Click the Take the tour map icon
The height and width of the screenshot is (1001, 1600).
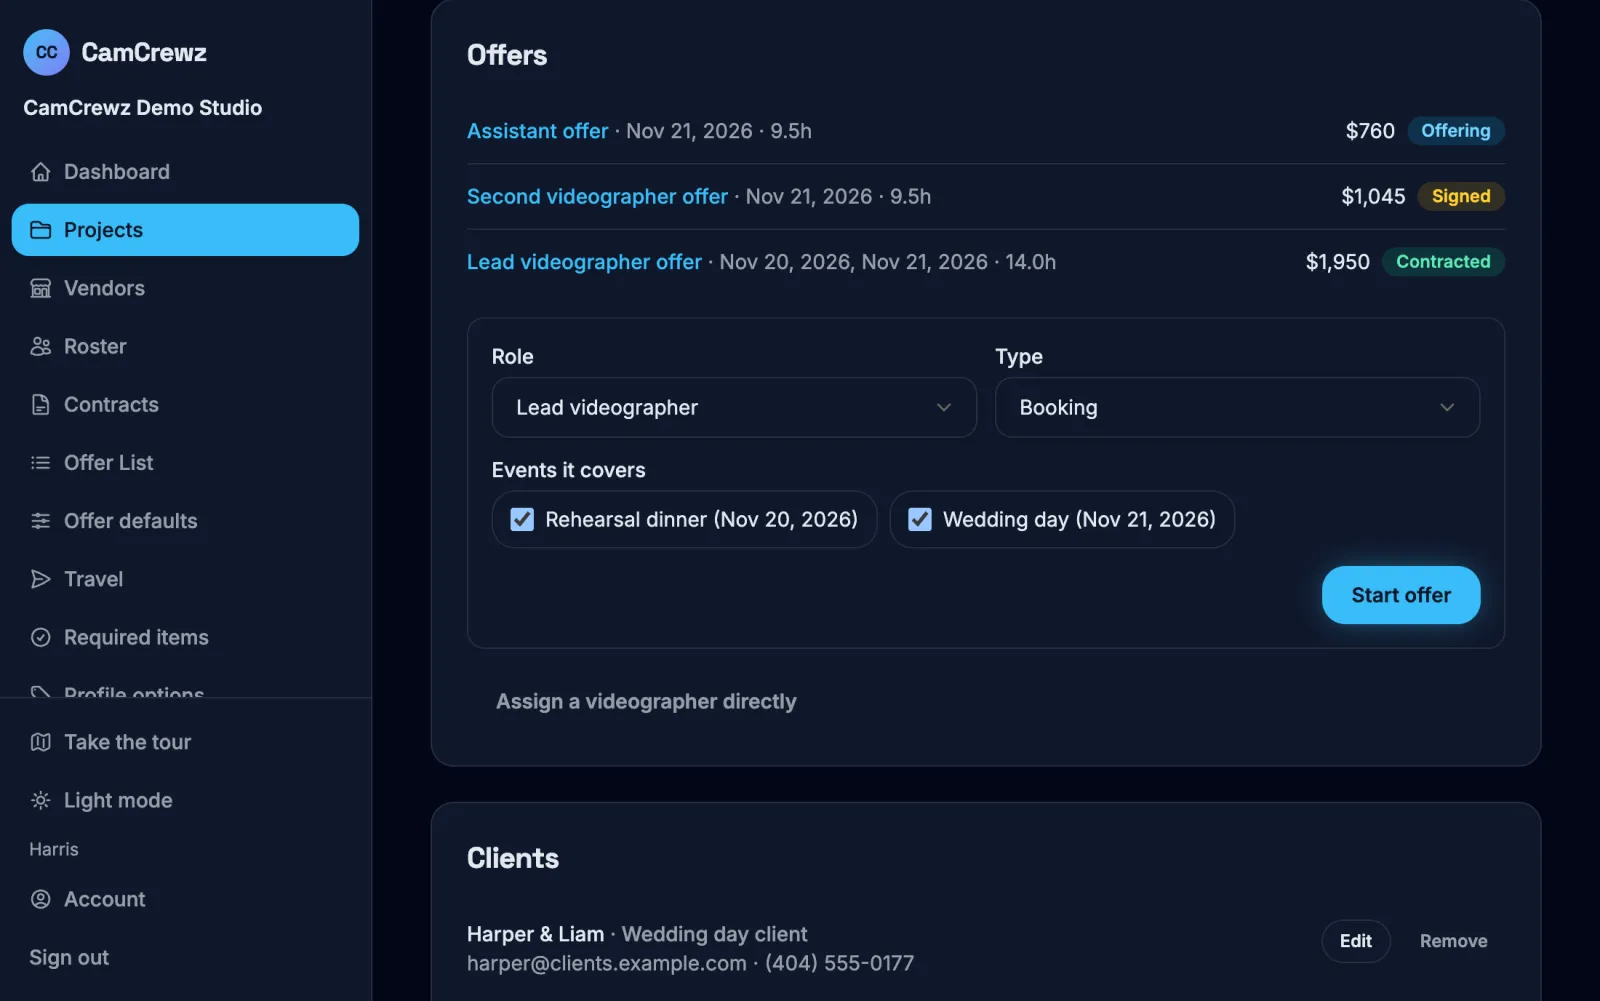click(x=40, y=742)
